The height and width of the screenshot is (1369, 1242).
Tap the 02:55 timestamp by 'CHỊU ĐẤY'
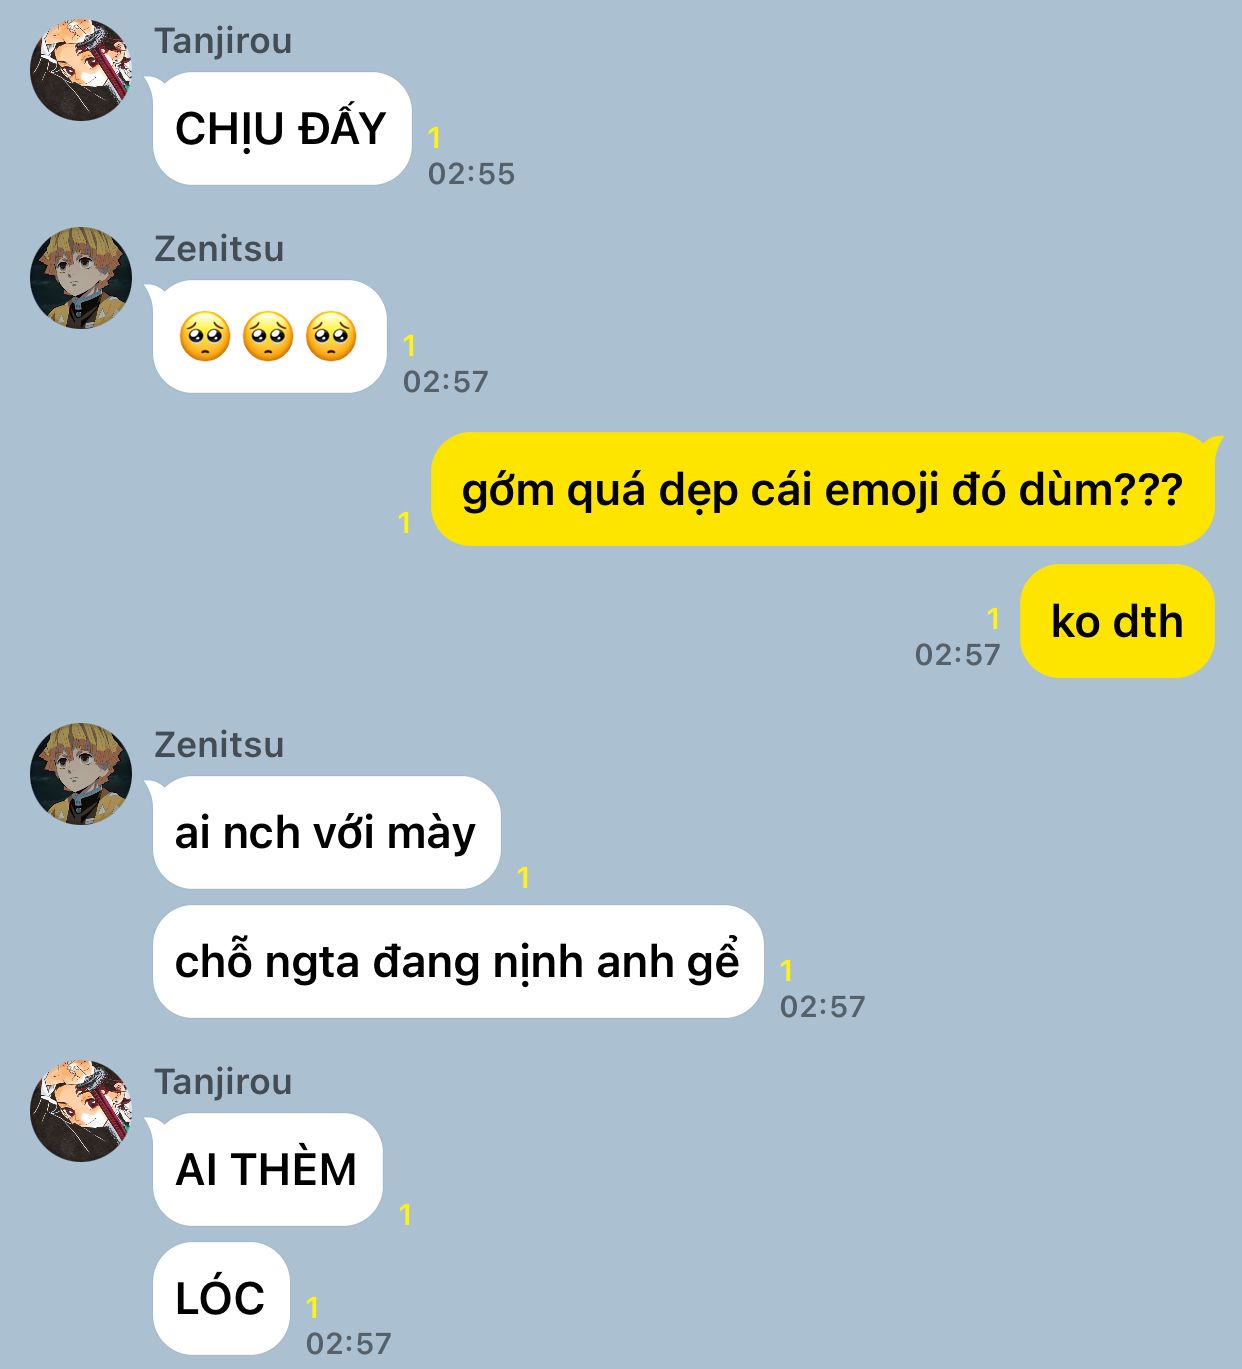point(471,174)
